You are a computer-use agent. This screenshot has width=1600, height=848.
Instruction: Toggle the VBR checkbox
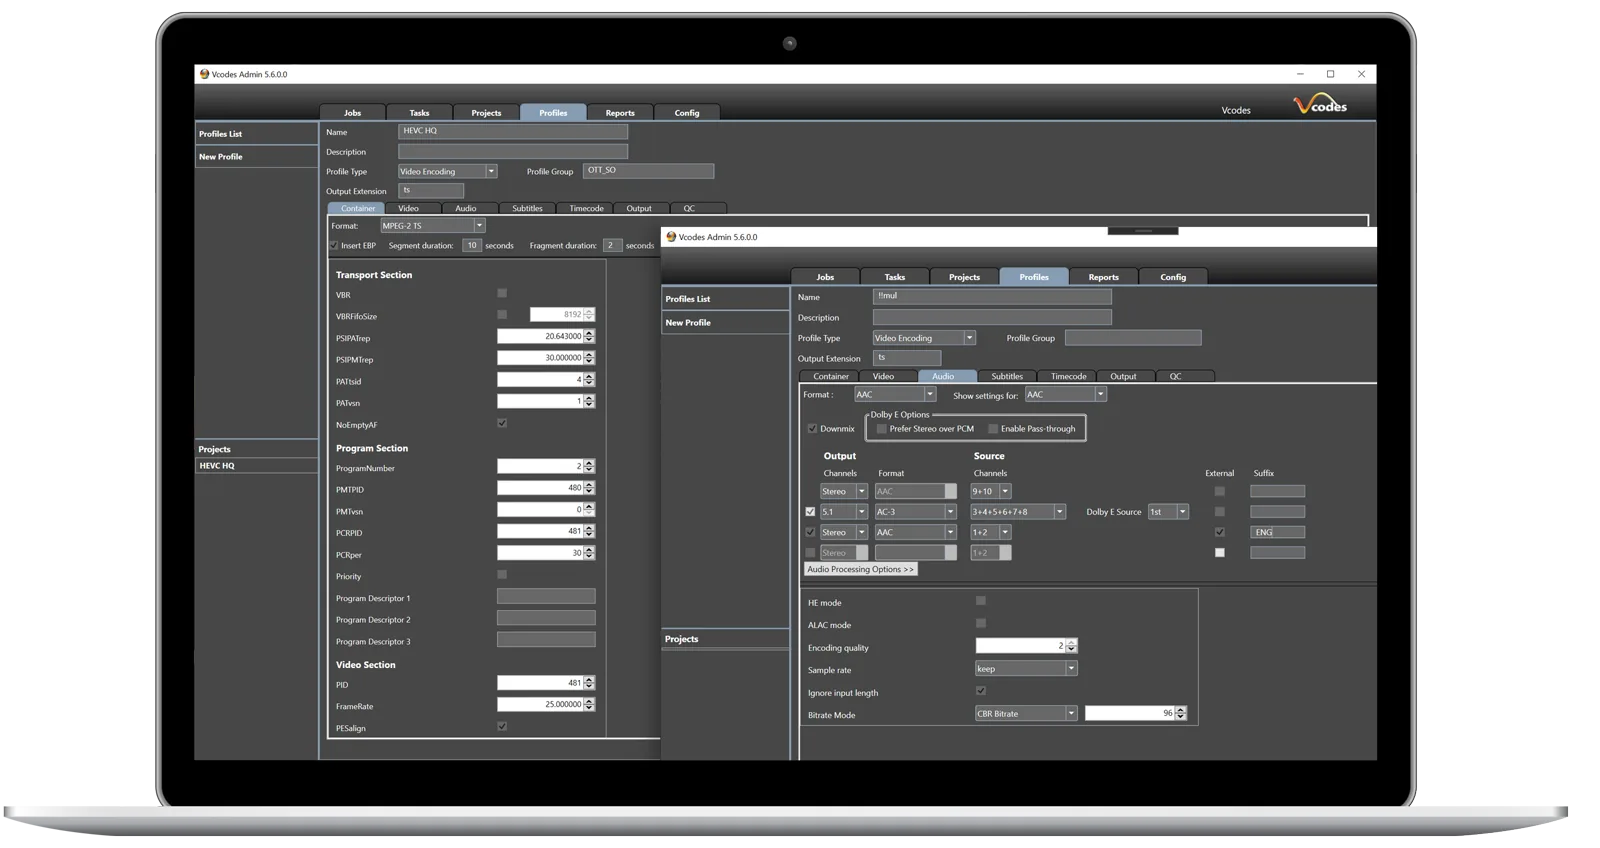point(502,293)
